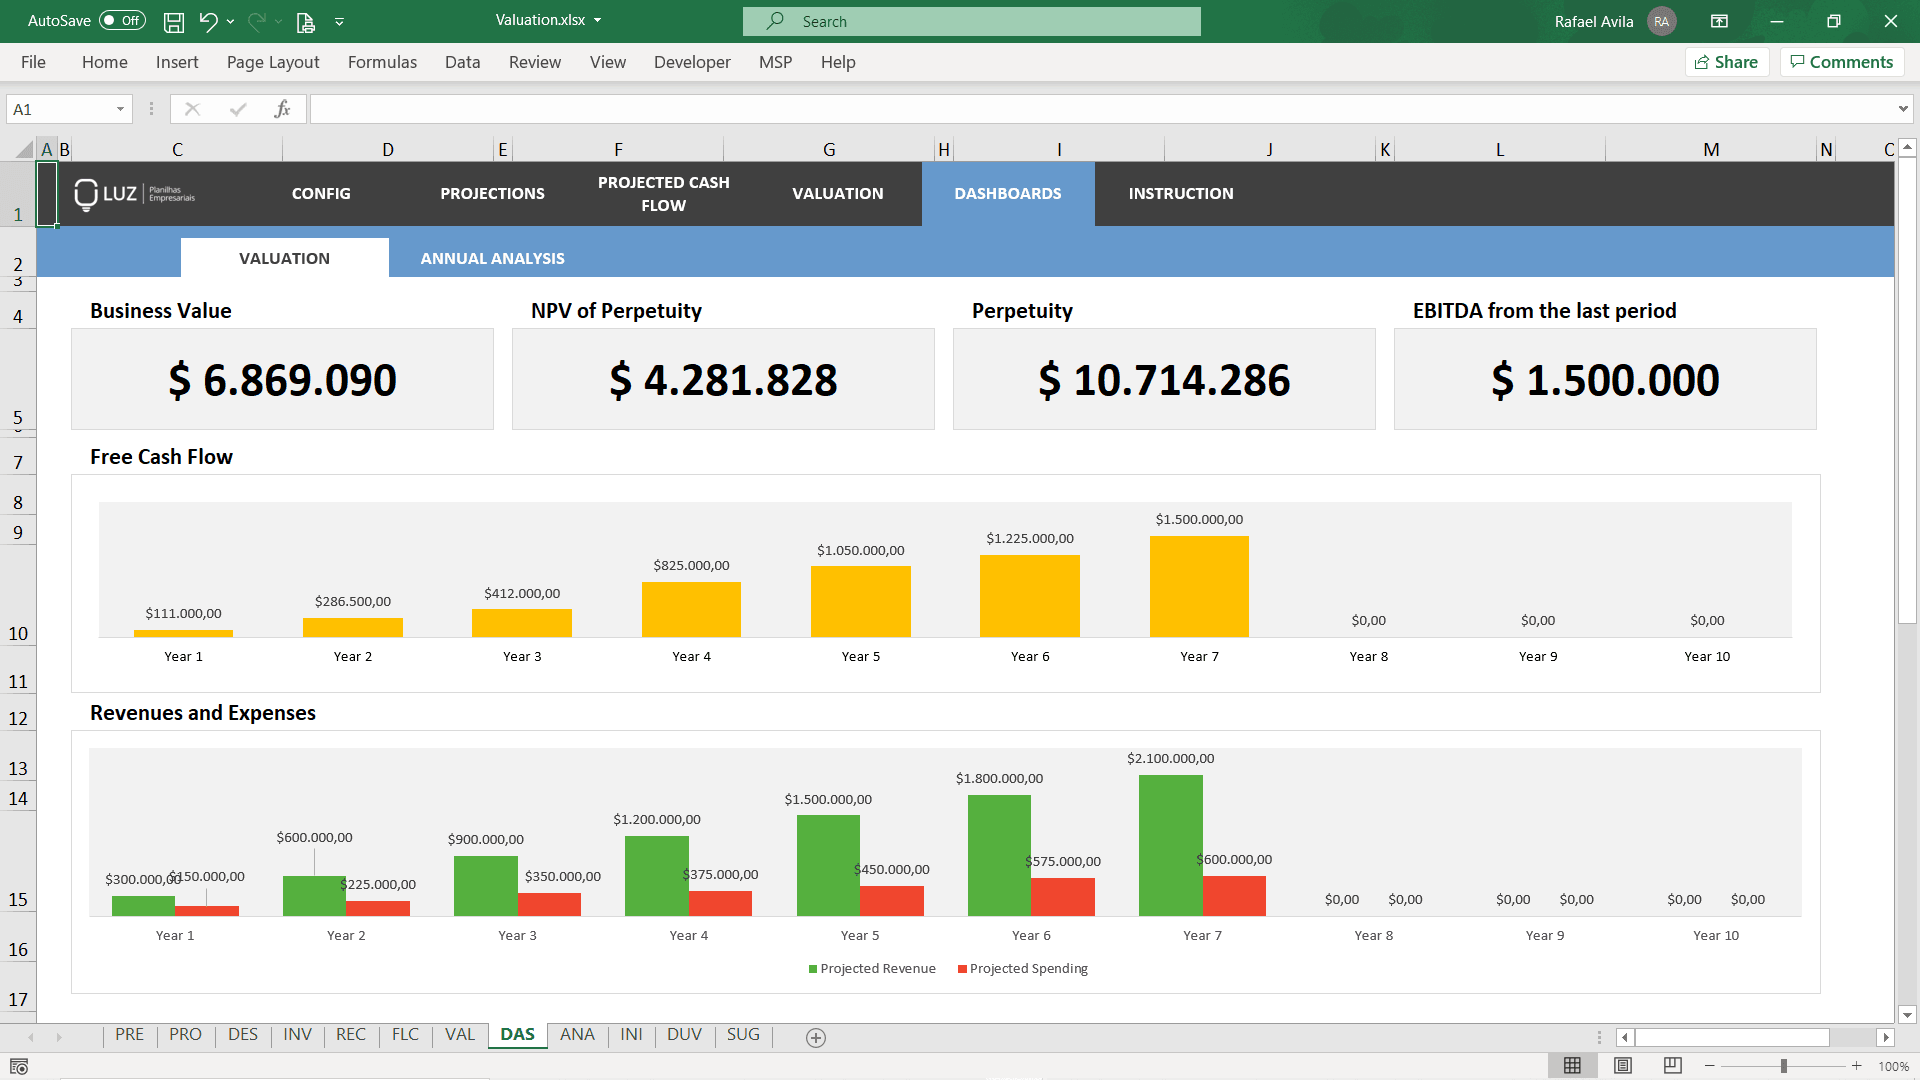Screen dimensions: 1920x1080
Task: Click the Print Preview icon on the Quick Access Toolbar
Action: click(306, 21)
